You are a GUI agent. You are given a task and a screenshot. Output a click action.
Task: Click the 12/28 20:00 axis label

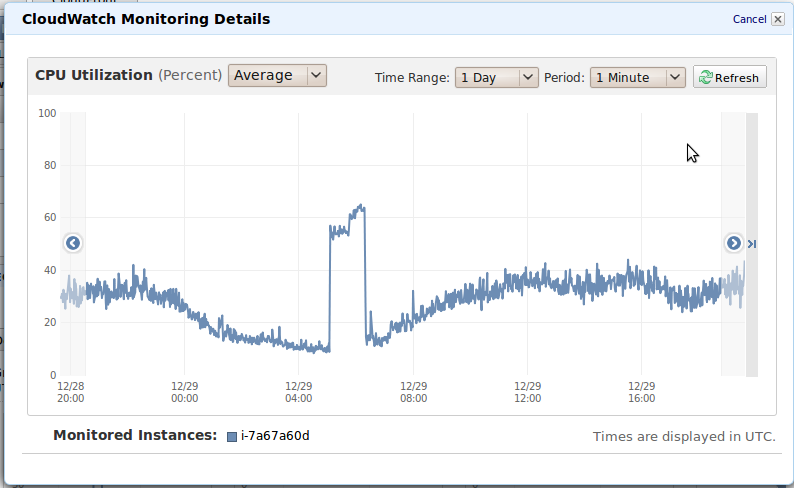click(x=70, y=392)
